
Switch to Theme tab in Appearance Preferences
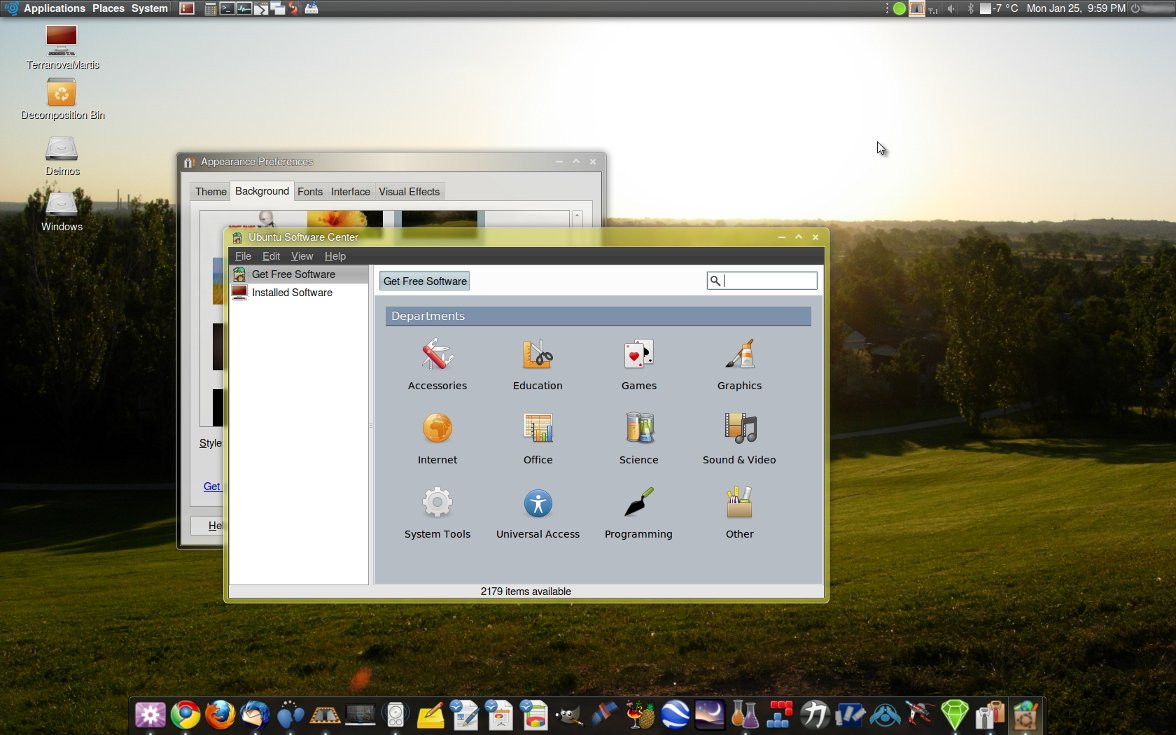point(211,192)
